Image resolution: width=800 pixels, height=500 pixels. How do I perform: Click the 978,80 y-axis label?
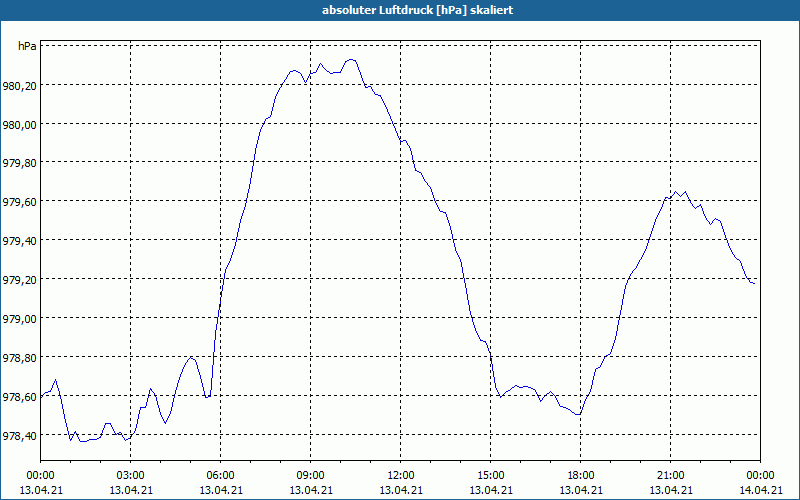click(x=19, y=357)
